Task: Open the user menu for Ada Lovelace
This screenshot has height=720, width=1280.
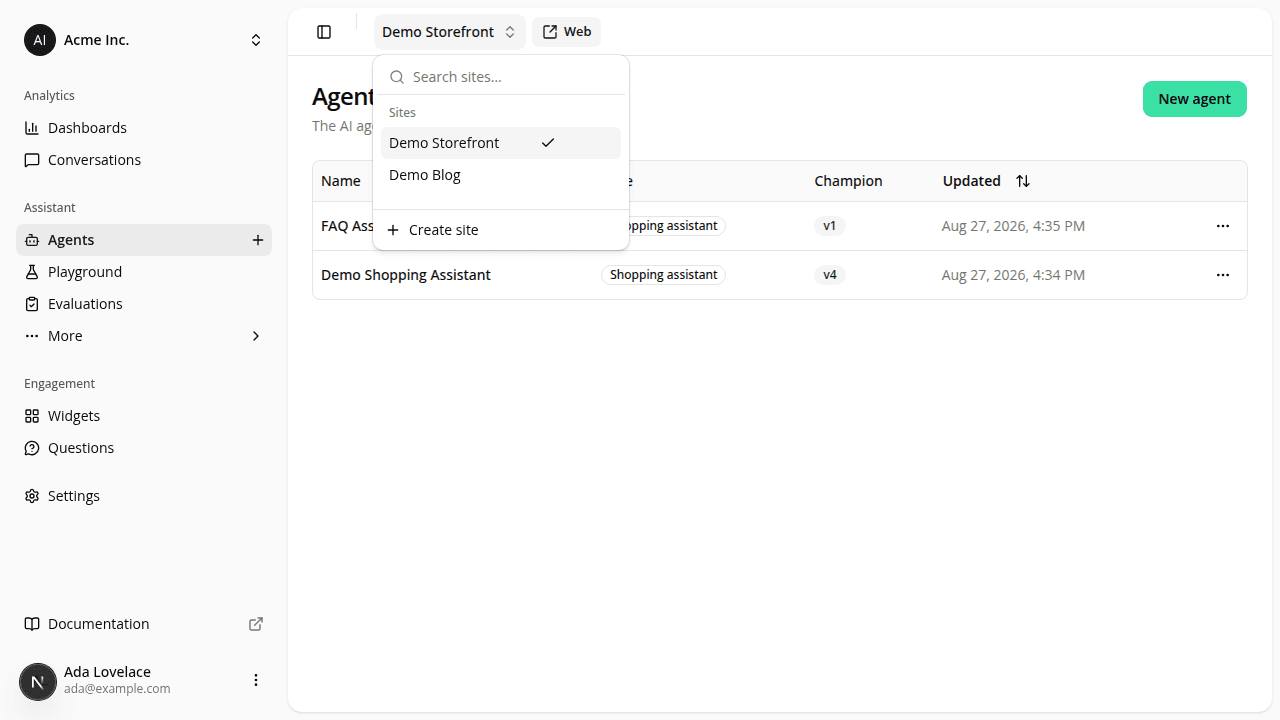Action: click(x=256, y=680)
